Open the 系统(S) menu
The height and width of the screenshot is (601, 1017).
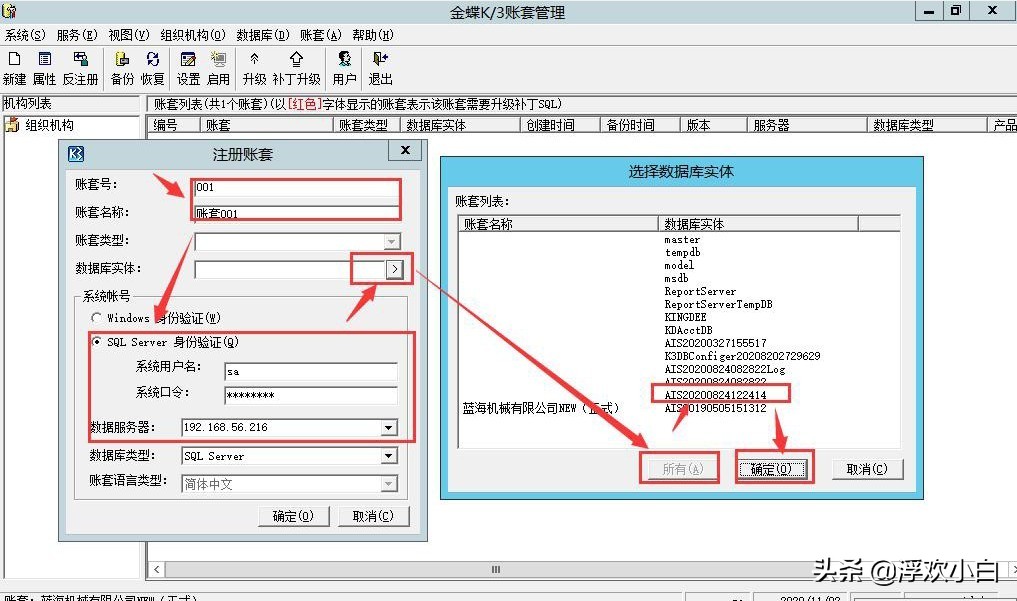pyautogui.click(x=26, y=33)
